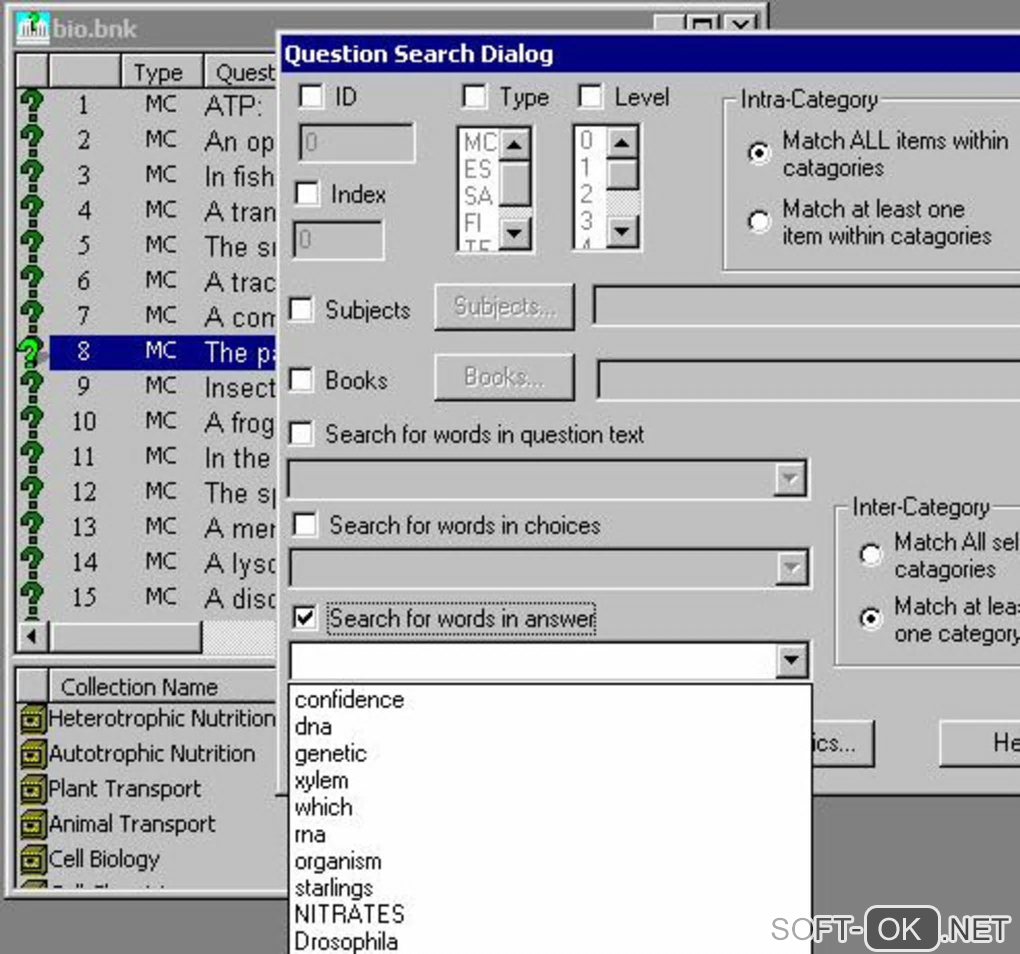The image size is (1020, 954).
Task: Enable Search for words in question text
Action: tap(301, 433)
